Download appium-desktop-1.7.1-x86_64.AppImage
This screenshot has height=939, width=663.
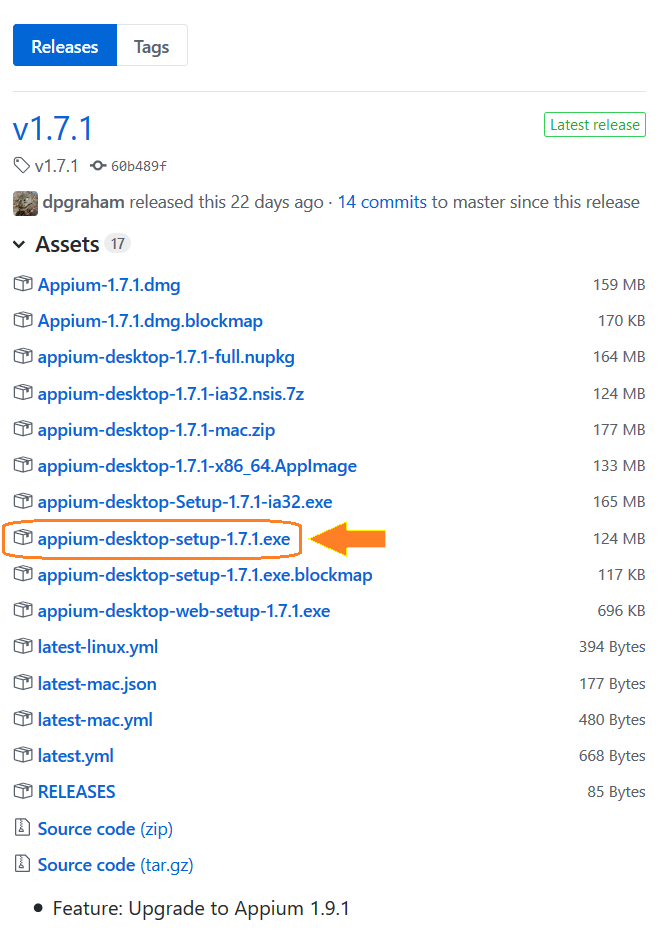pyautogui.click(x=197, y=466)
